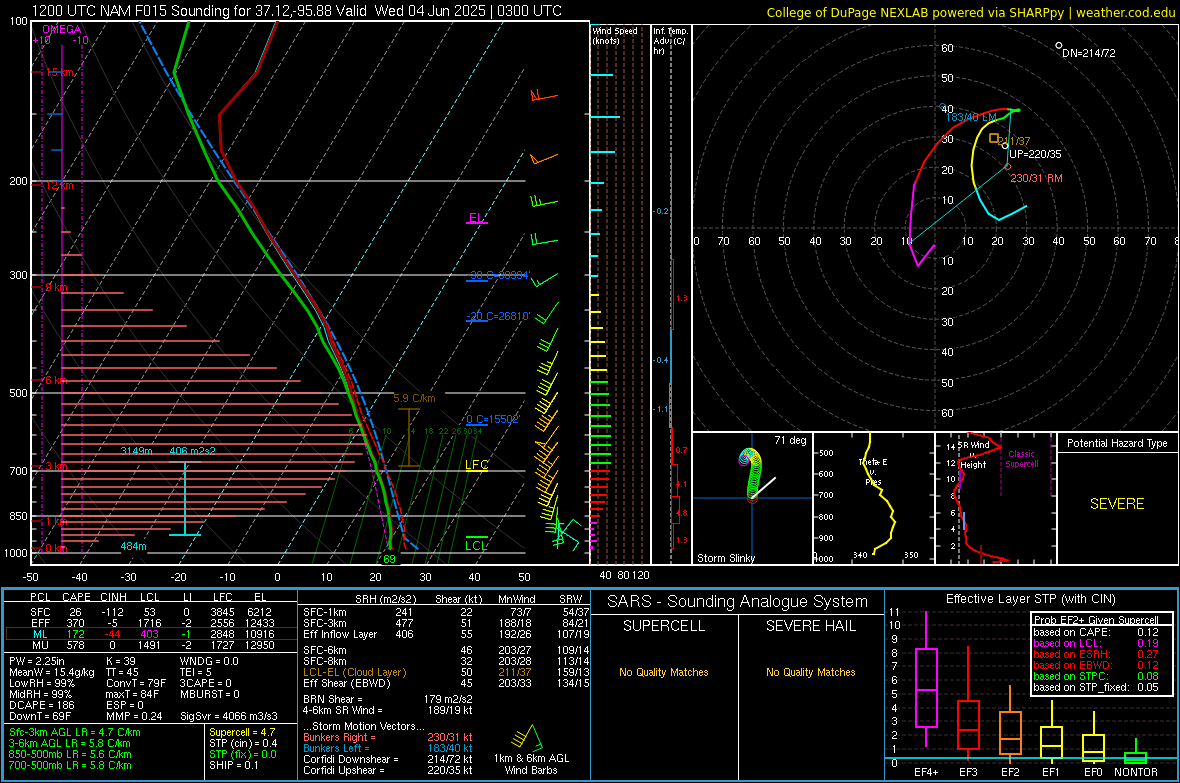The width and height of the screenshot is (1180, 783).
Task: Click the green 'based on STPC:' row
Action: 1096,676
